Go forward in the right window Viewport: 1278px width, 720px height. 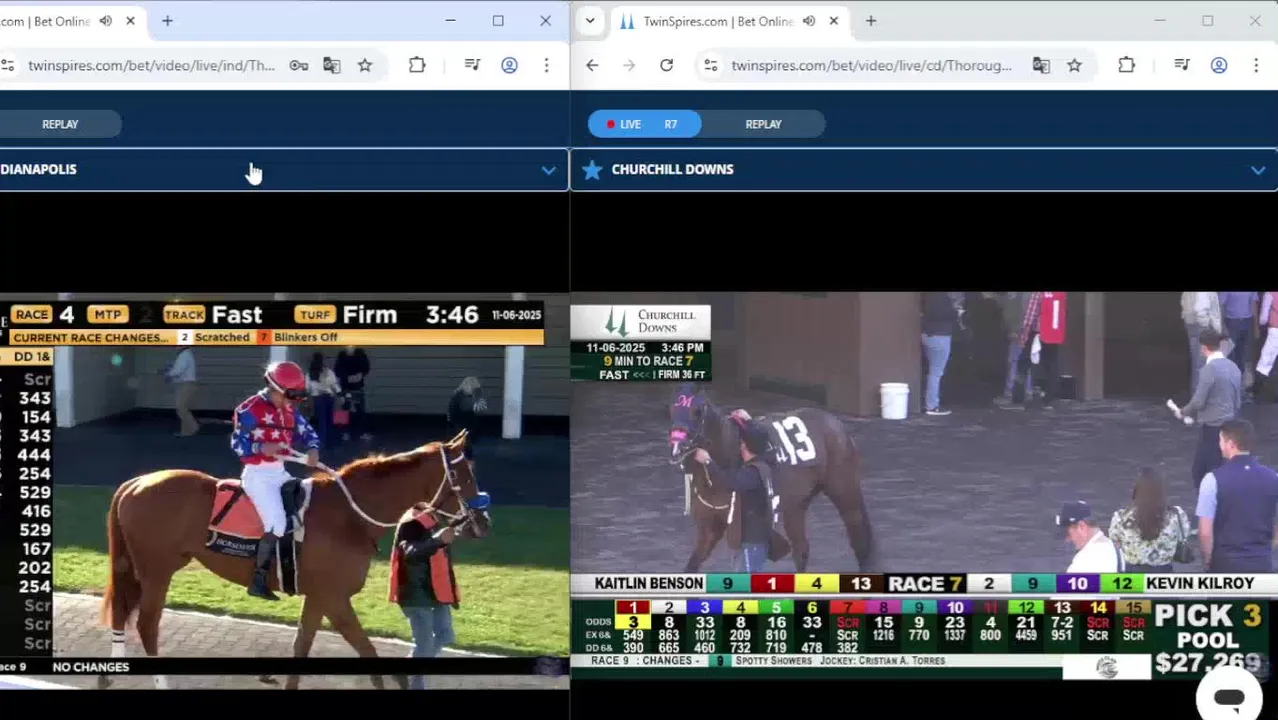pos(629,65)
